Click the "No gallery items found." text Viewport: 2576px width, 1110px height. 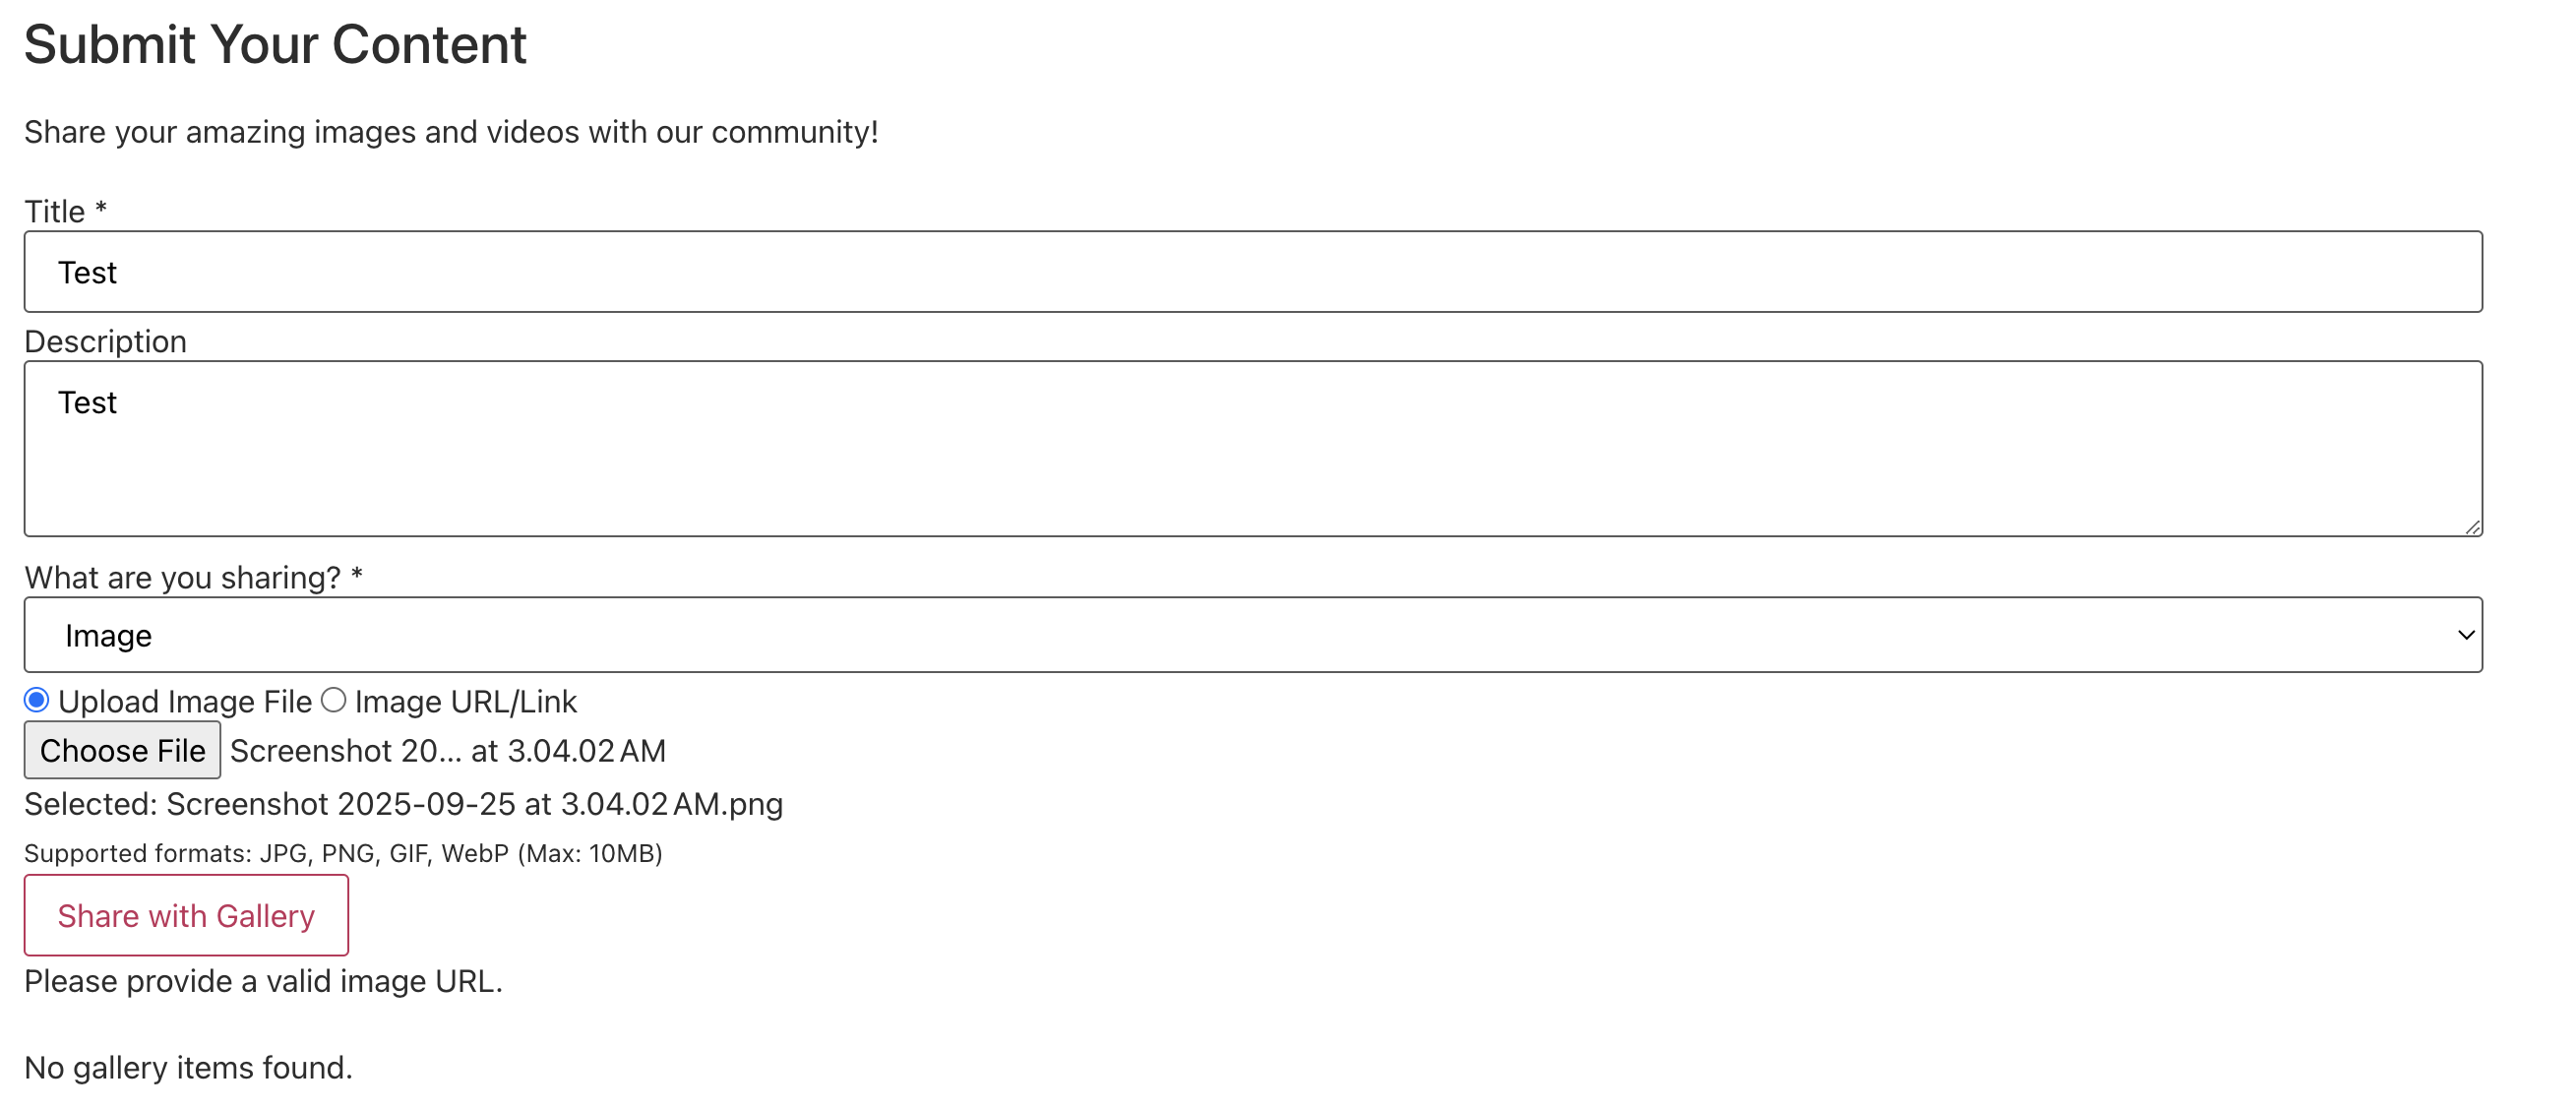click(x=188, y=1068)
